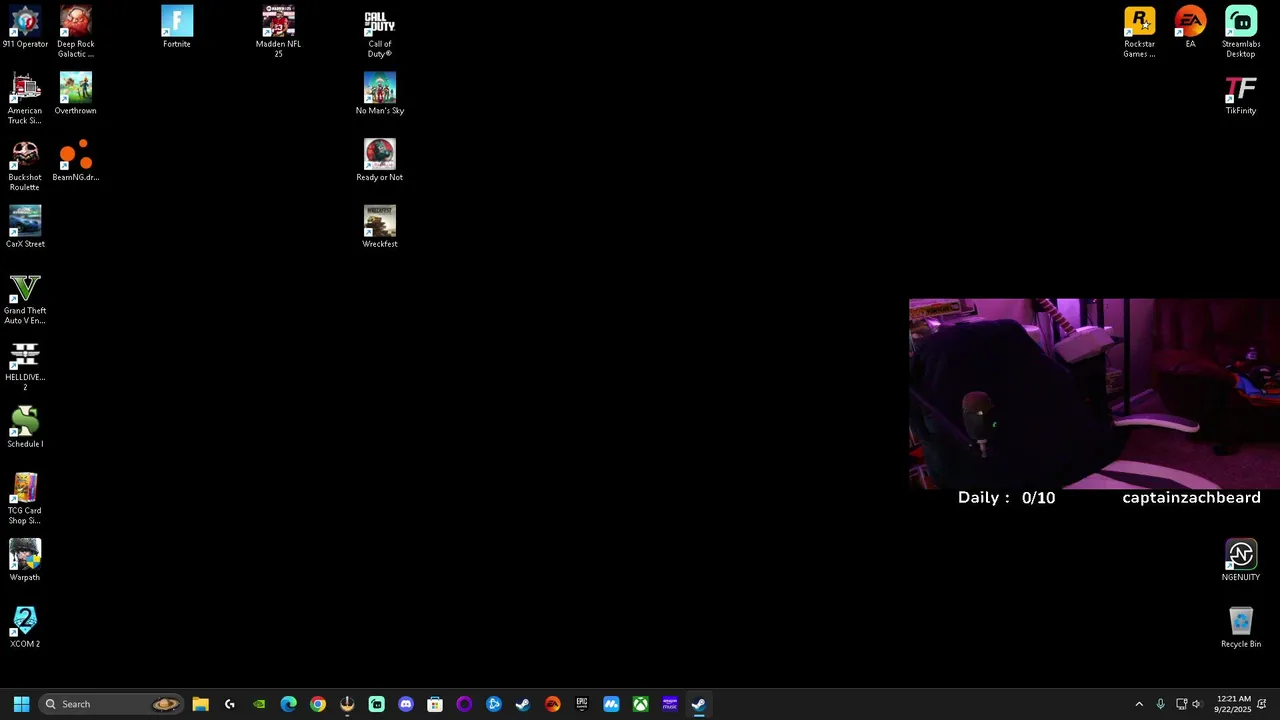Select the BeamNG.drive desktop shortcut
The width and height of the screenshot is (1280, 720).
tap(76, 161)
